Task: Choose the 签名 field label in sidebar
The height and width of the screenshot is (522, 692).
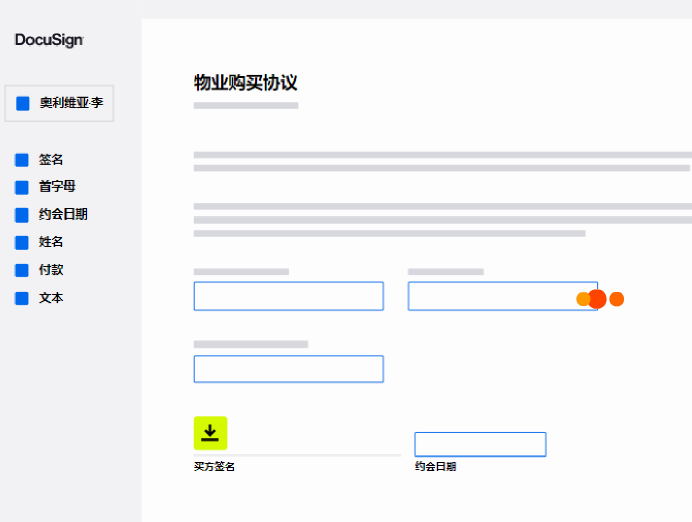Action: coord(51,159)
